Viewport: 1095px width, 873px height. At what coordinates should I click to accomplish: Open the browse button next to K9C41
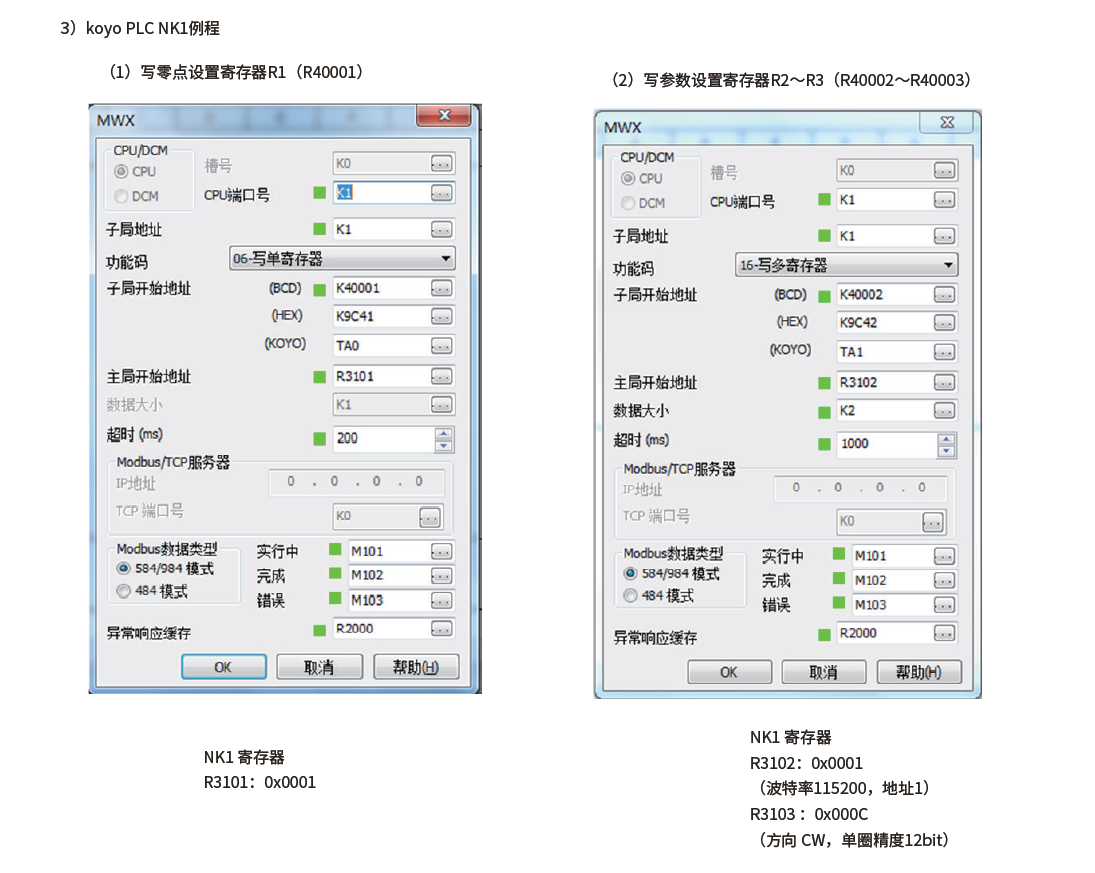tap(441, 317)
